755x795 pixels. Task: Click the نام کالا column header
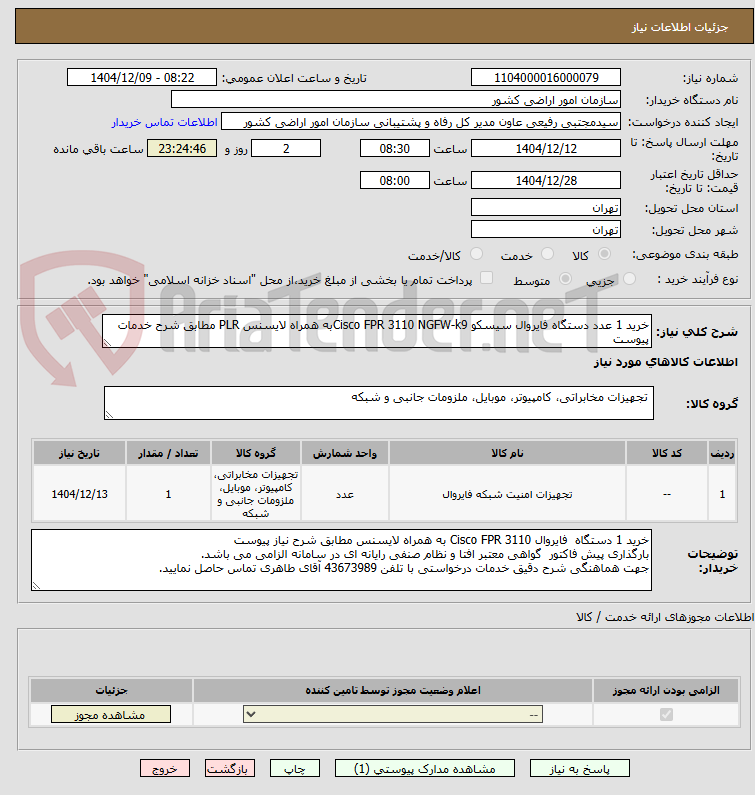click(x=507, y=453)
